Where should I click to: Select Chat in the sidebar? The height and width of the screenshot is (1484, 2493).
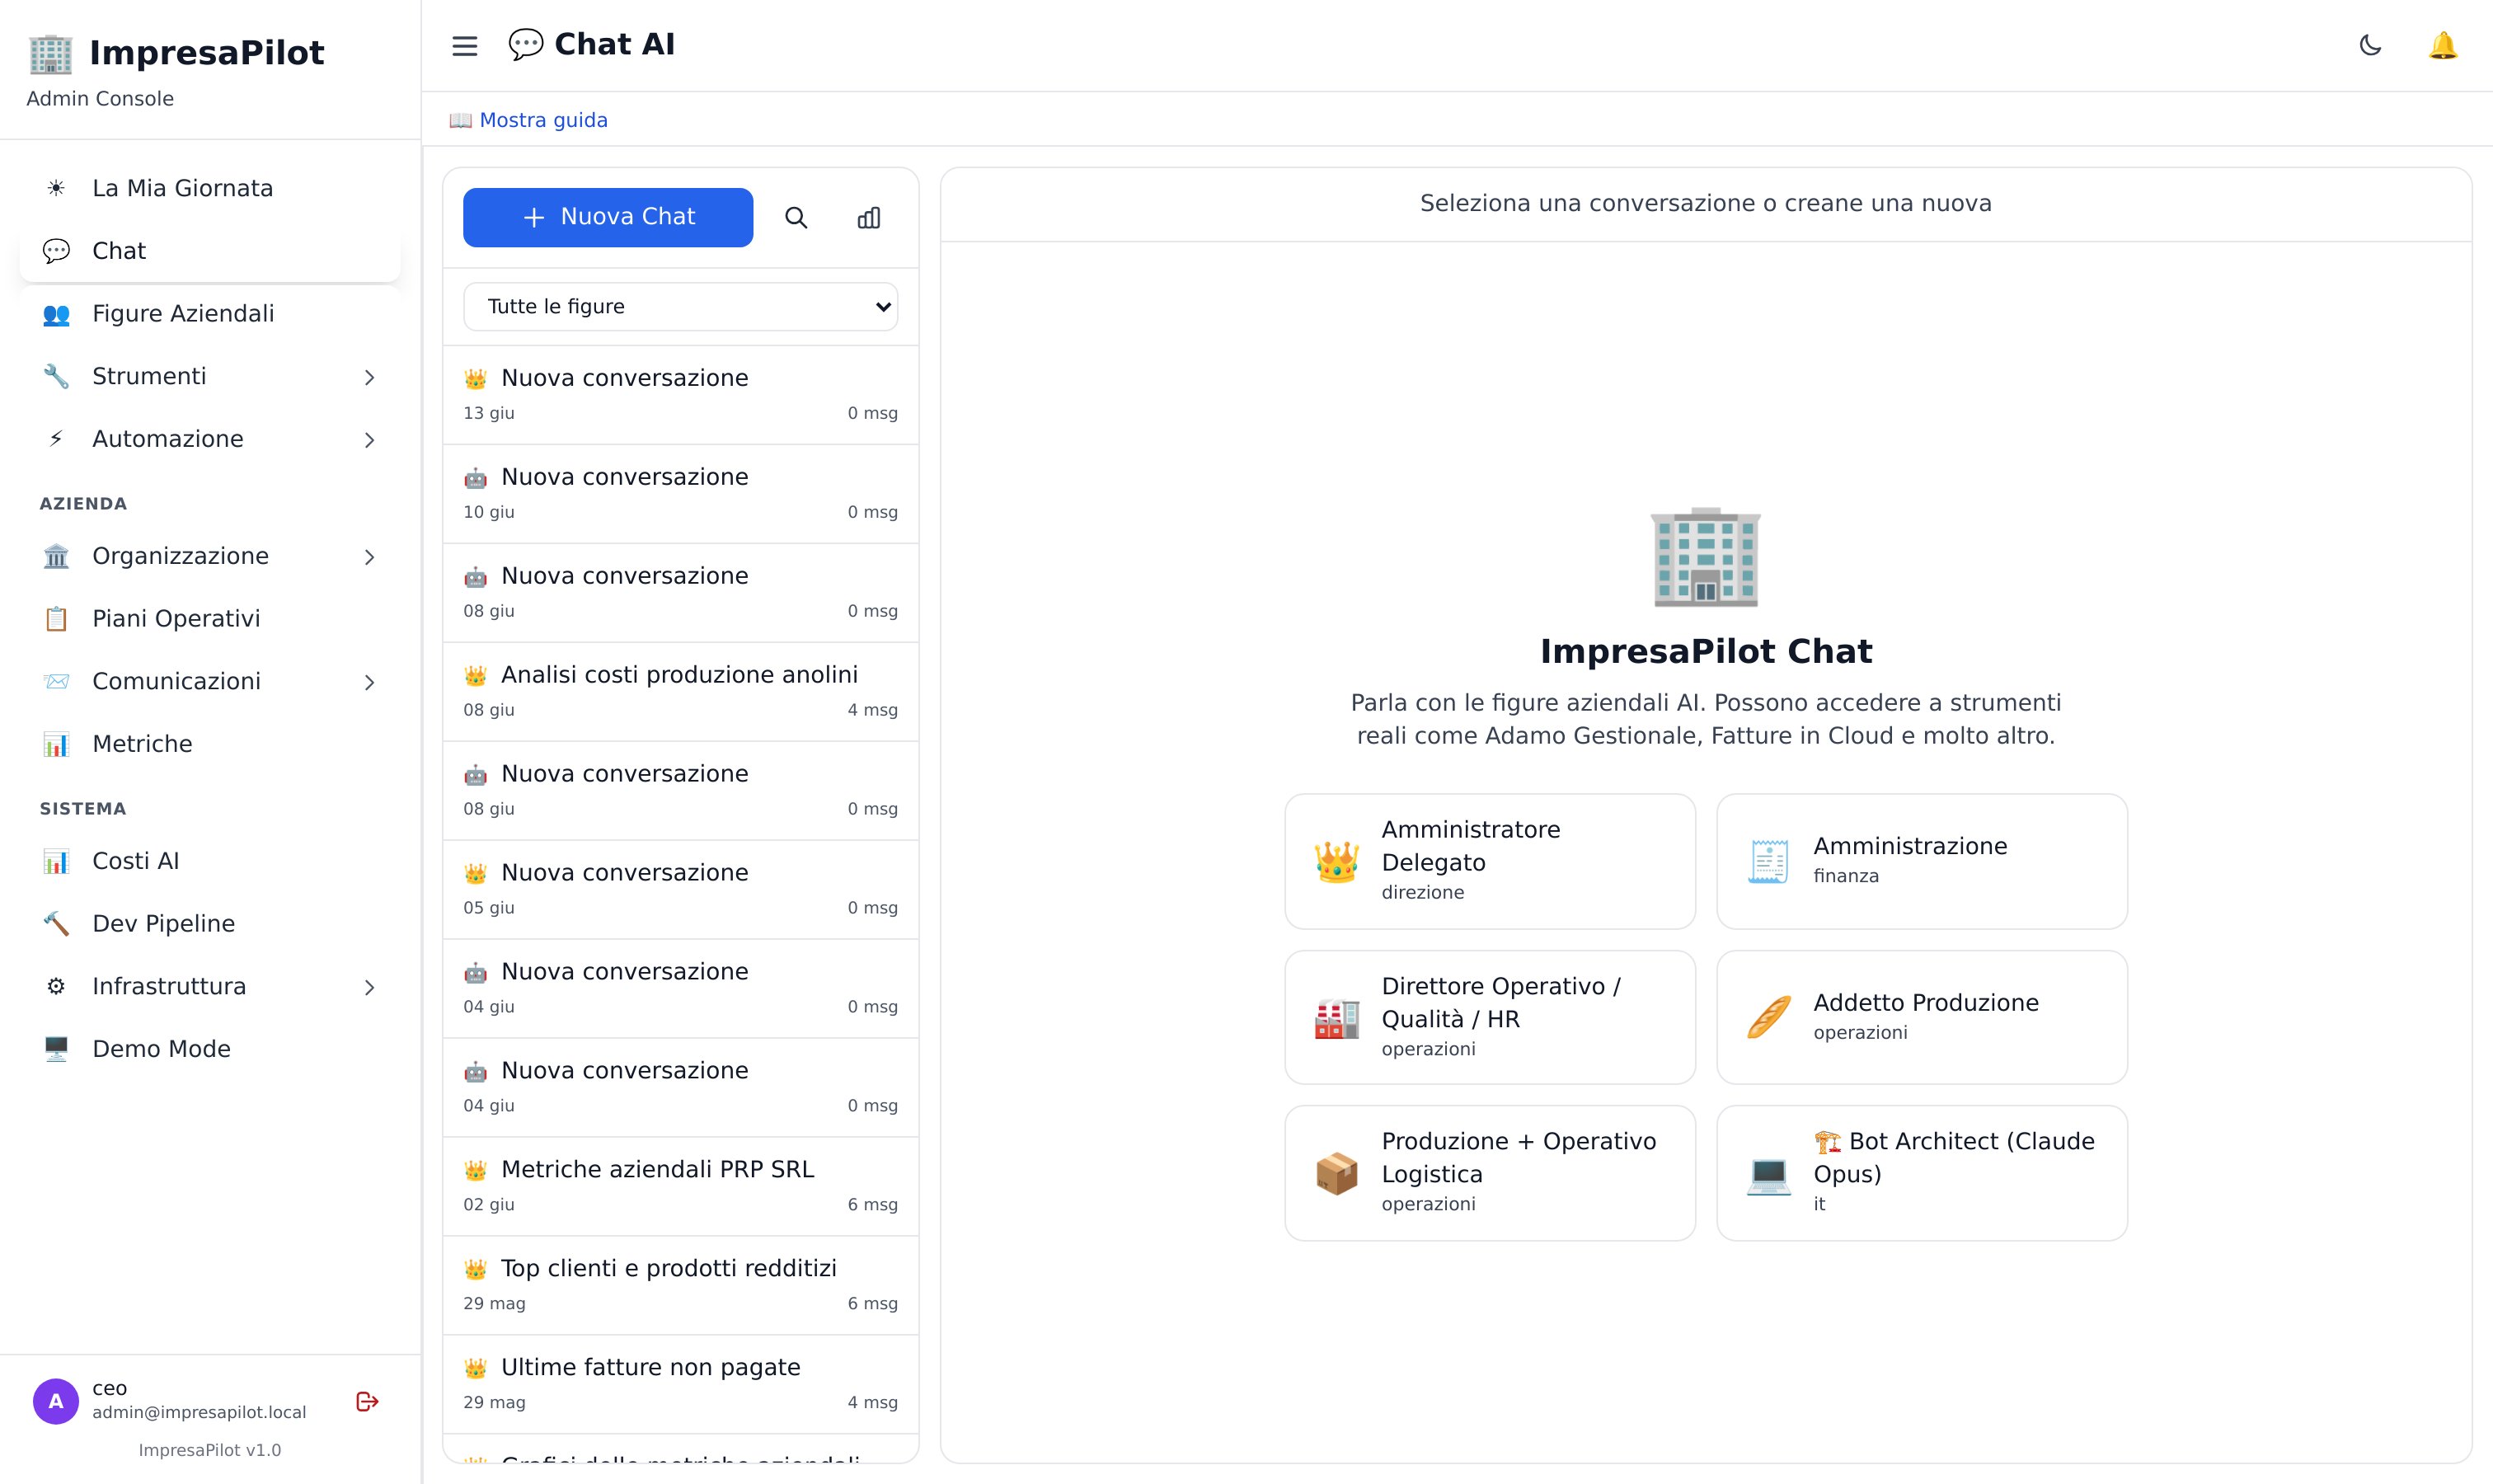(x=210, y=251)
